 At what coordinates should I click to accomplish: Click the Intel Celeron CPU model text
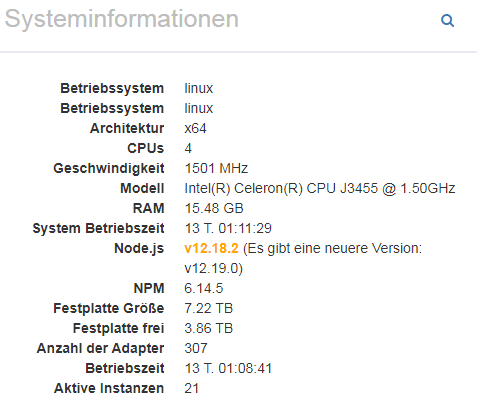click(320, 188)
